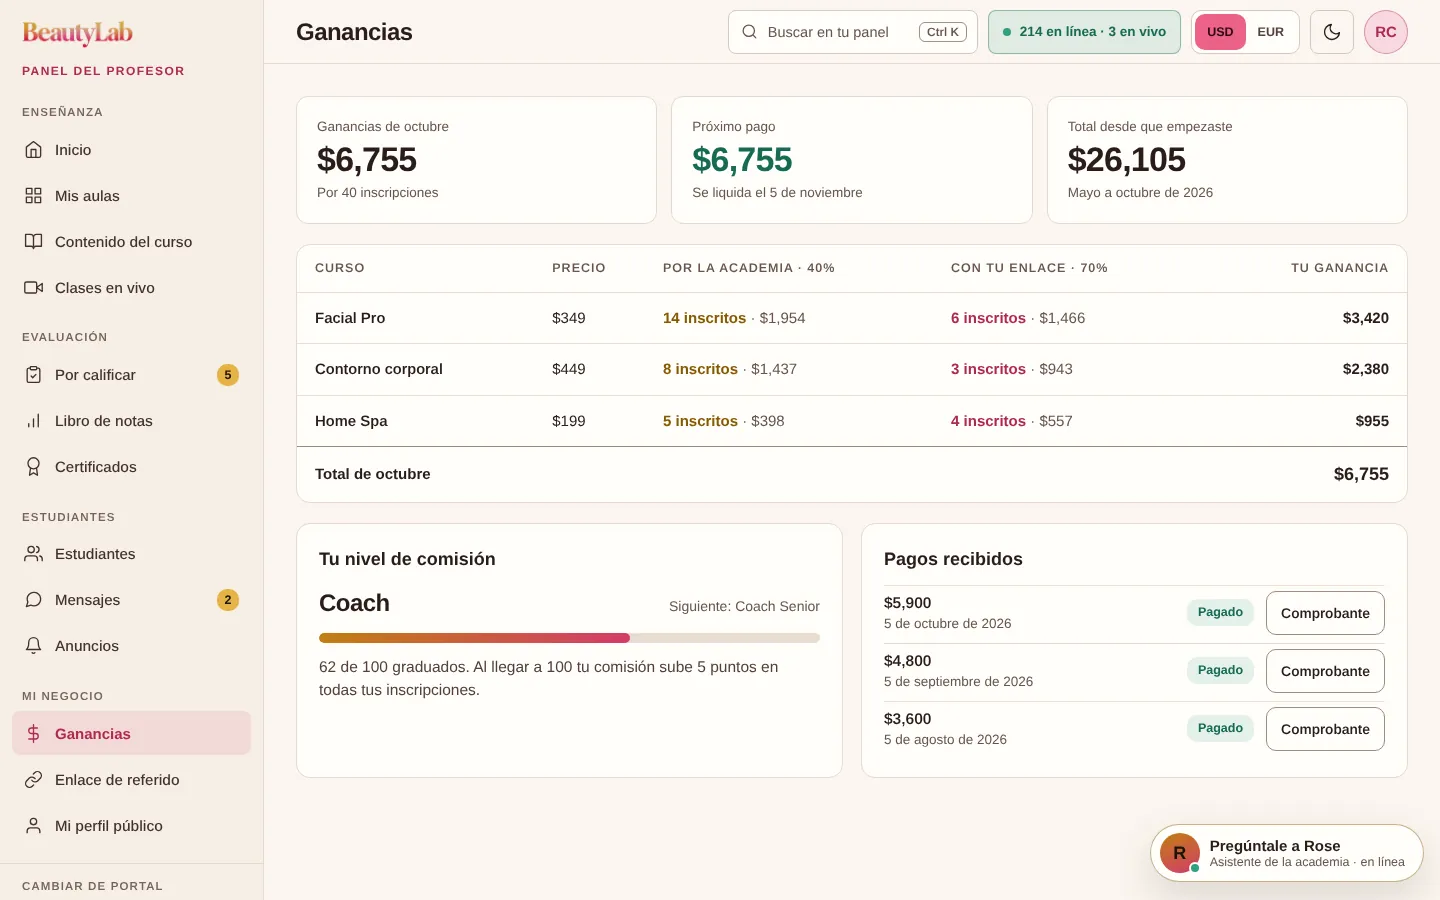The image size is (1440, 900).
Task: Click the Ganancias dollar icon
Action: (x=34, y=734)
